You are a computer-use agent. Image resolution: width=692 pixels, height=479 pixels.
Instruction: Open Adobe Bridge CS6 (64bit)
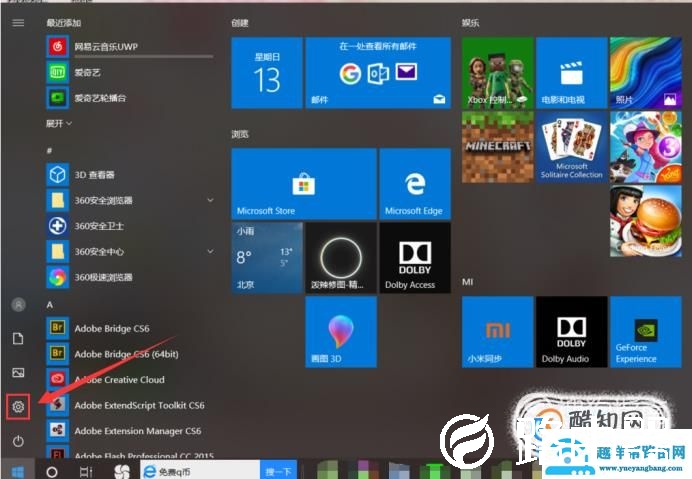pos(131,354)
